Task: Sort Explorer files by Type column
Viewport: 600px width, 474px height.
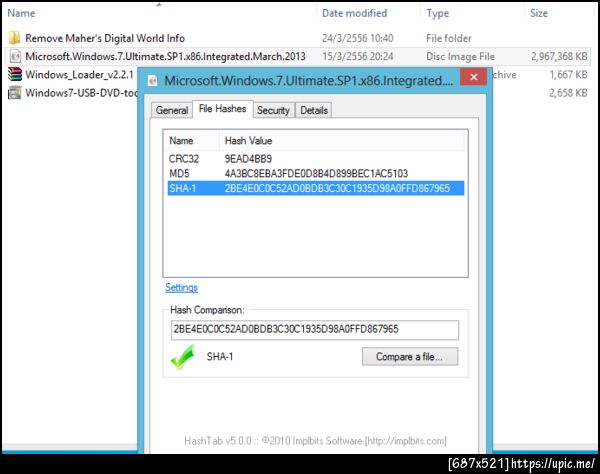Action: (x=472, y=13)
